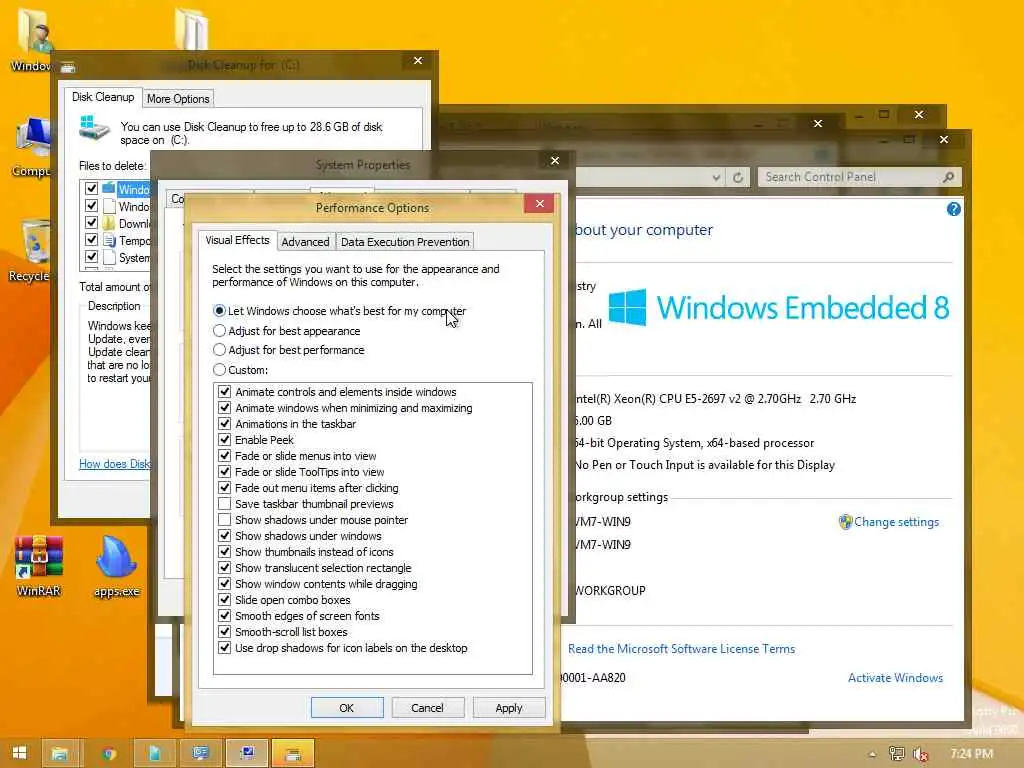Click the search magnifier in Control Panel
Screen dimensions: 1024x768
(x=948, y=177)
